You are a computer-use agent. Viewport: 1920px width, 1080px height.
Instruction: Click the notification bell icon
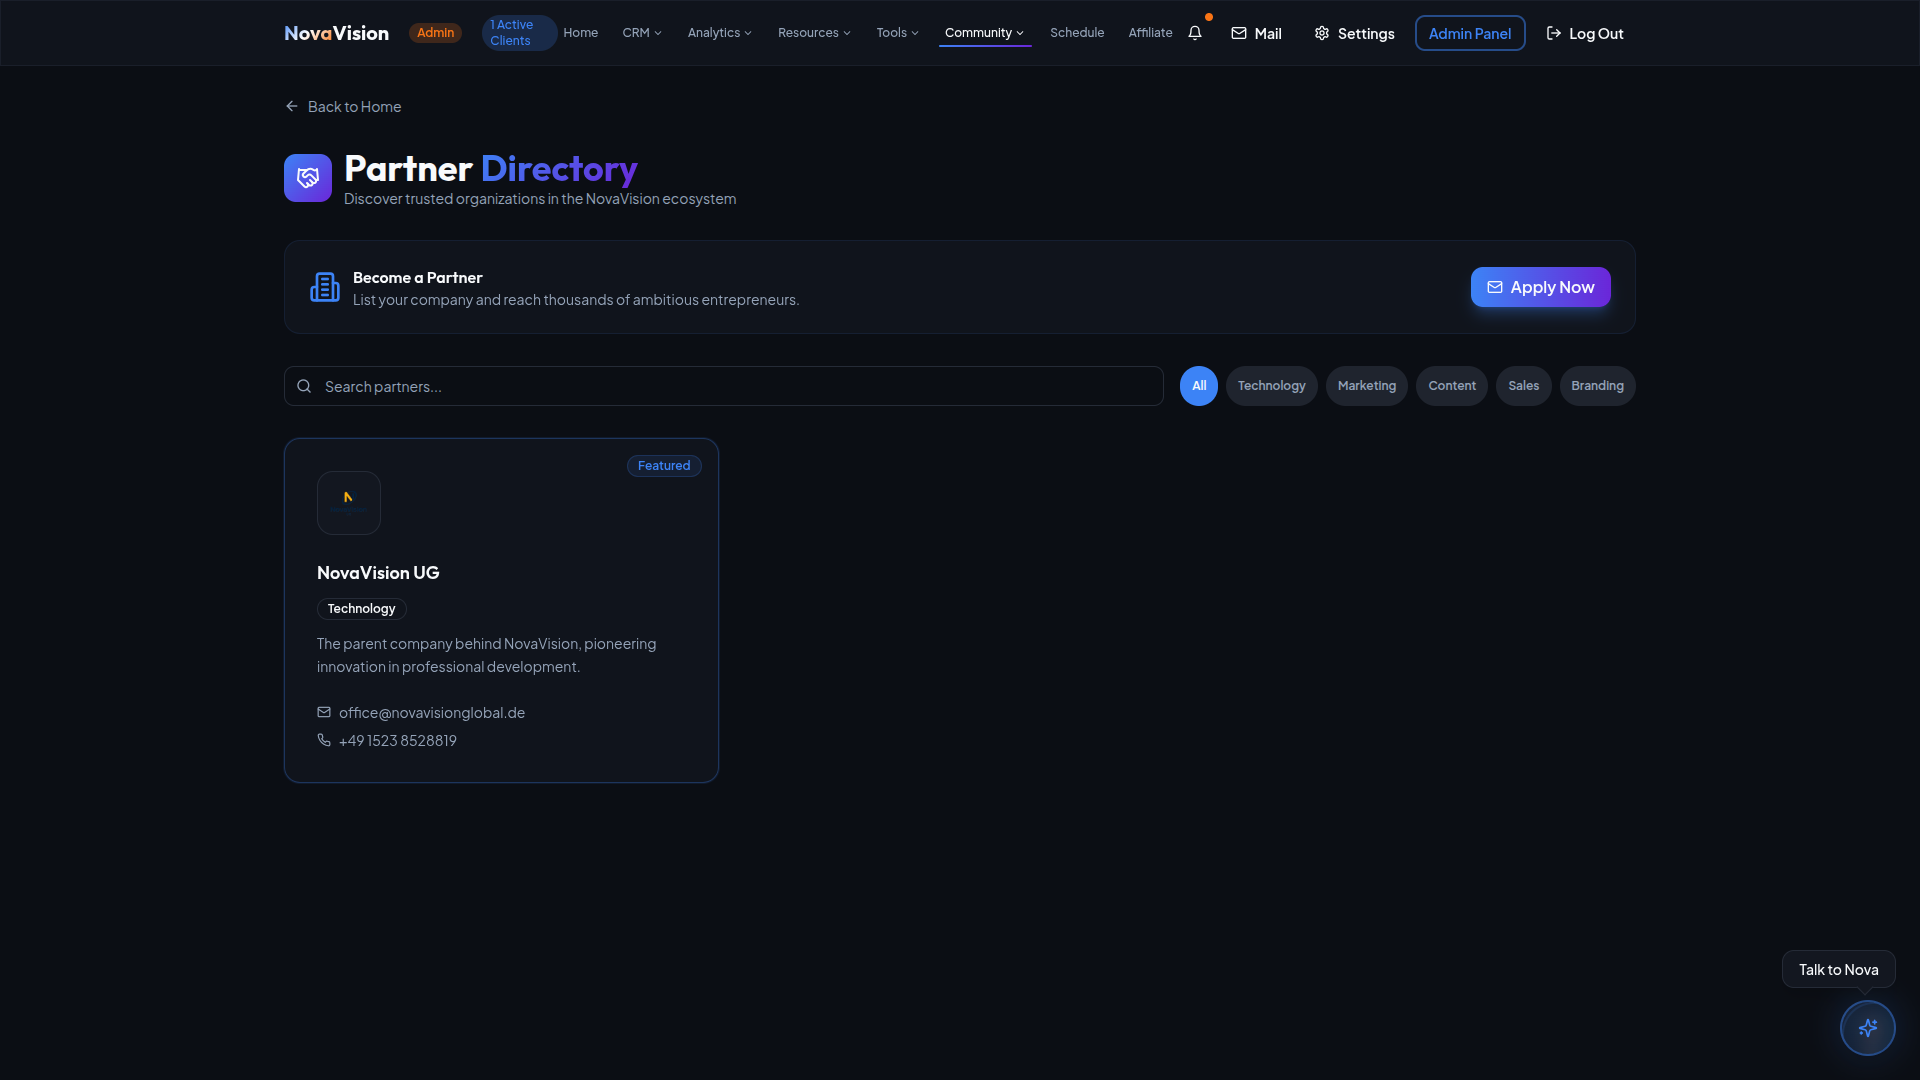pyautogui.click(x=1194, y=33)
